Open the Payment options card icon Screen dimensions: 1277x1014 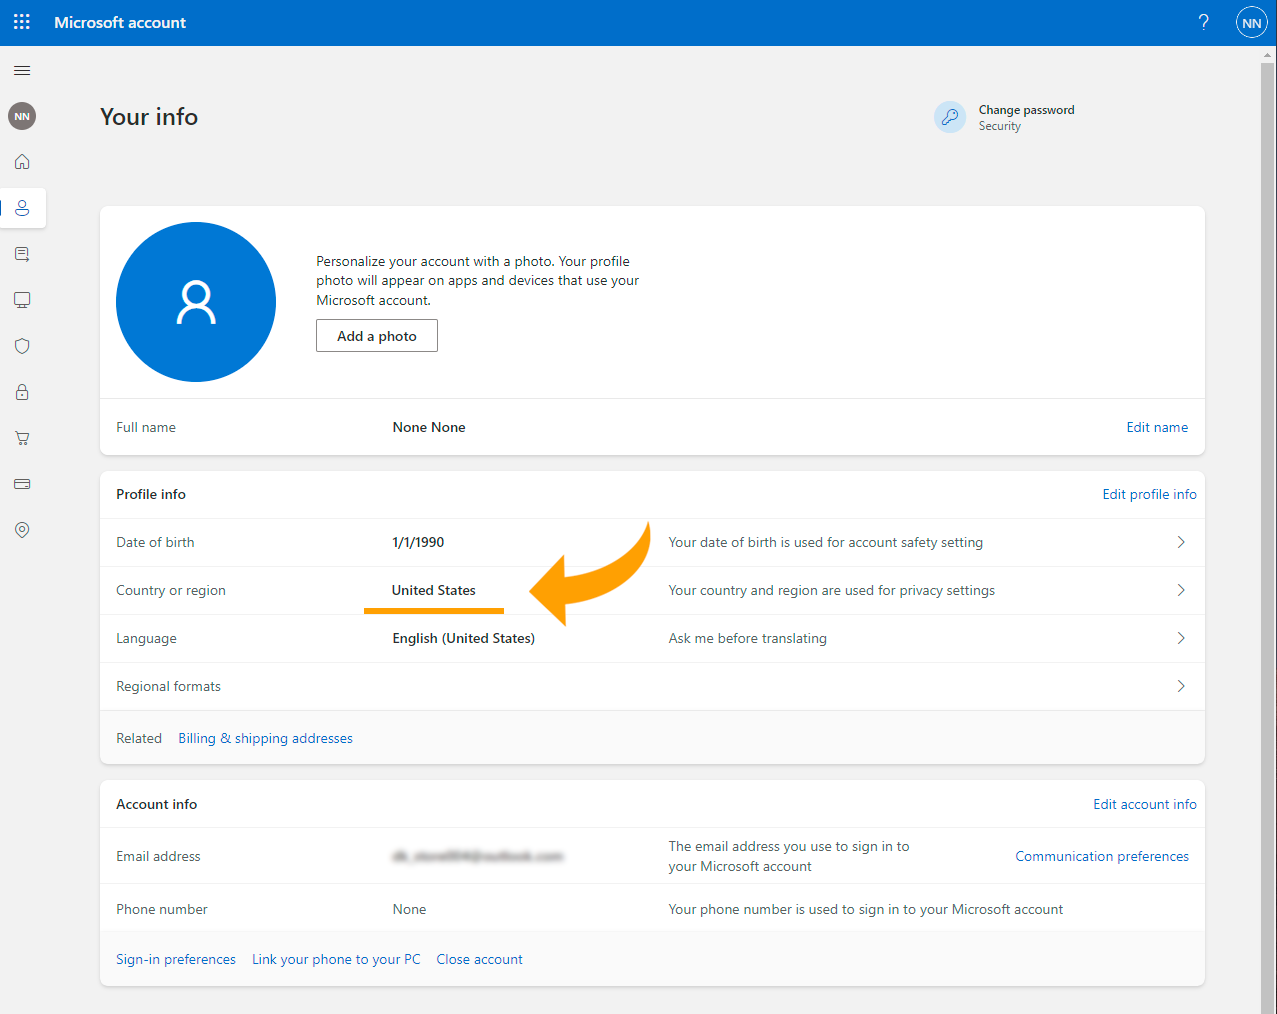[x=22, y=484]
